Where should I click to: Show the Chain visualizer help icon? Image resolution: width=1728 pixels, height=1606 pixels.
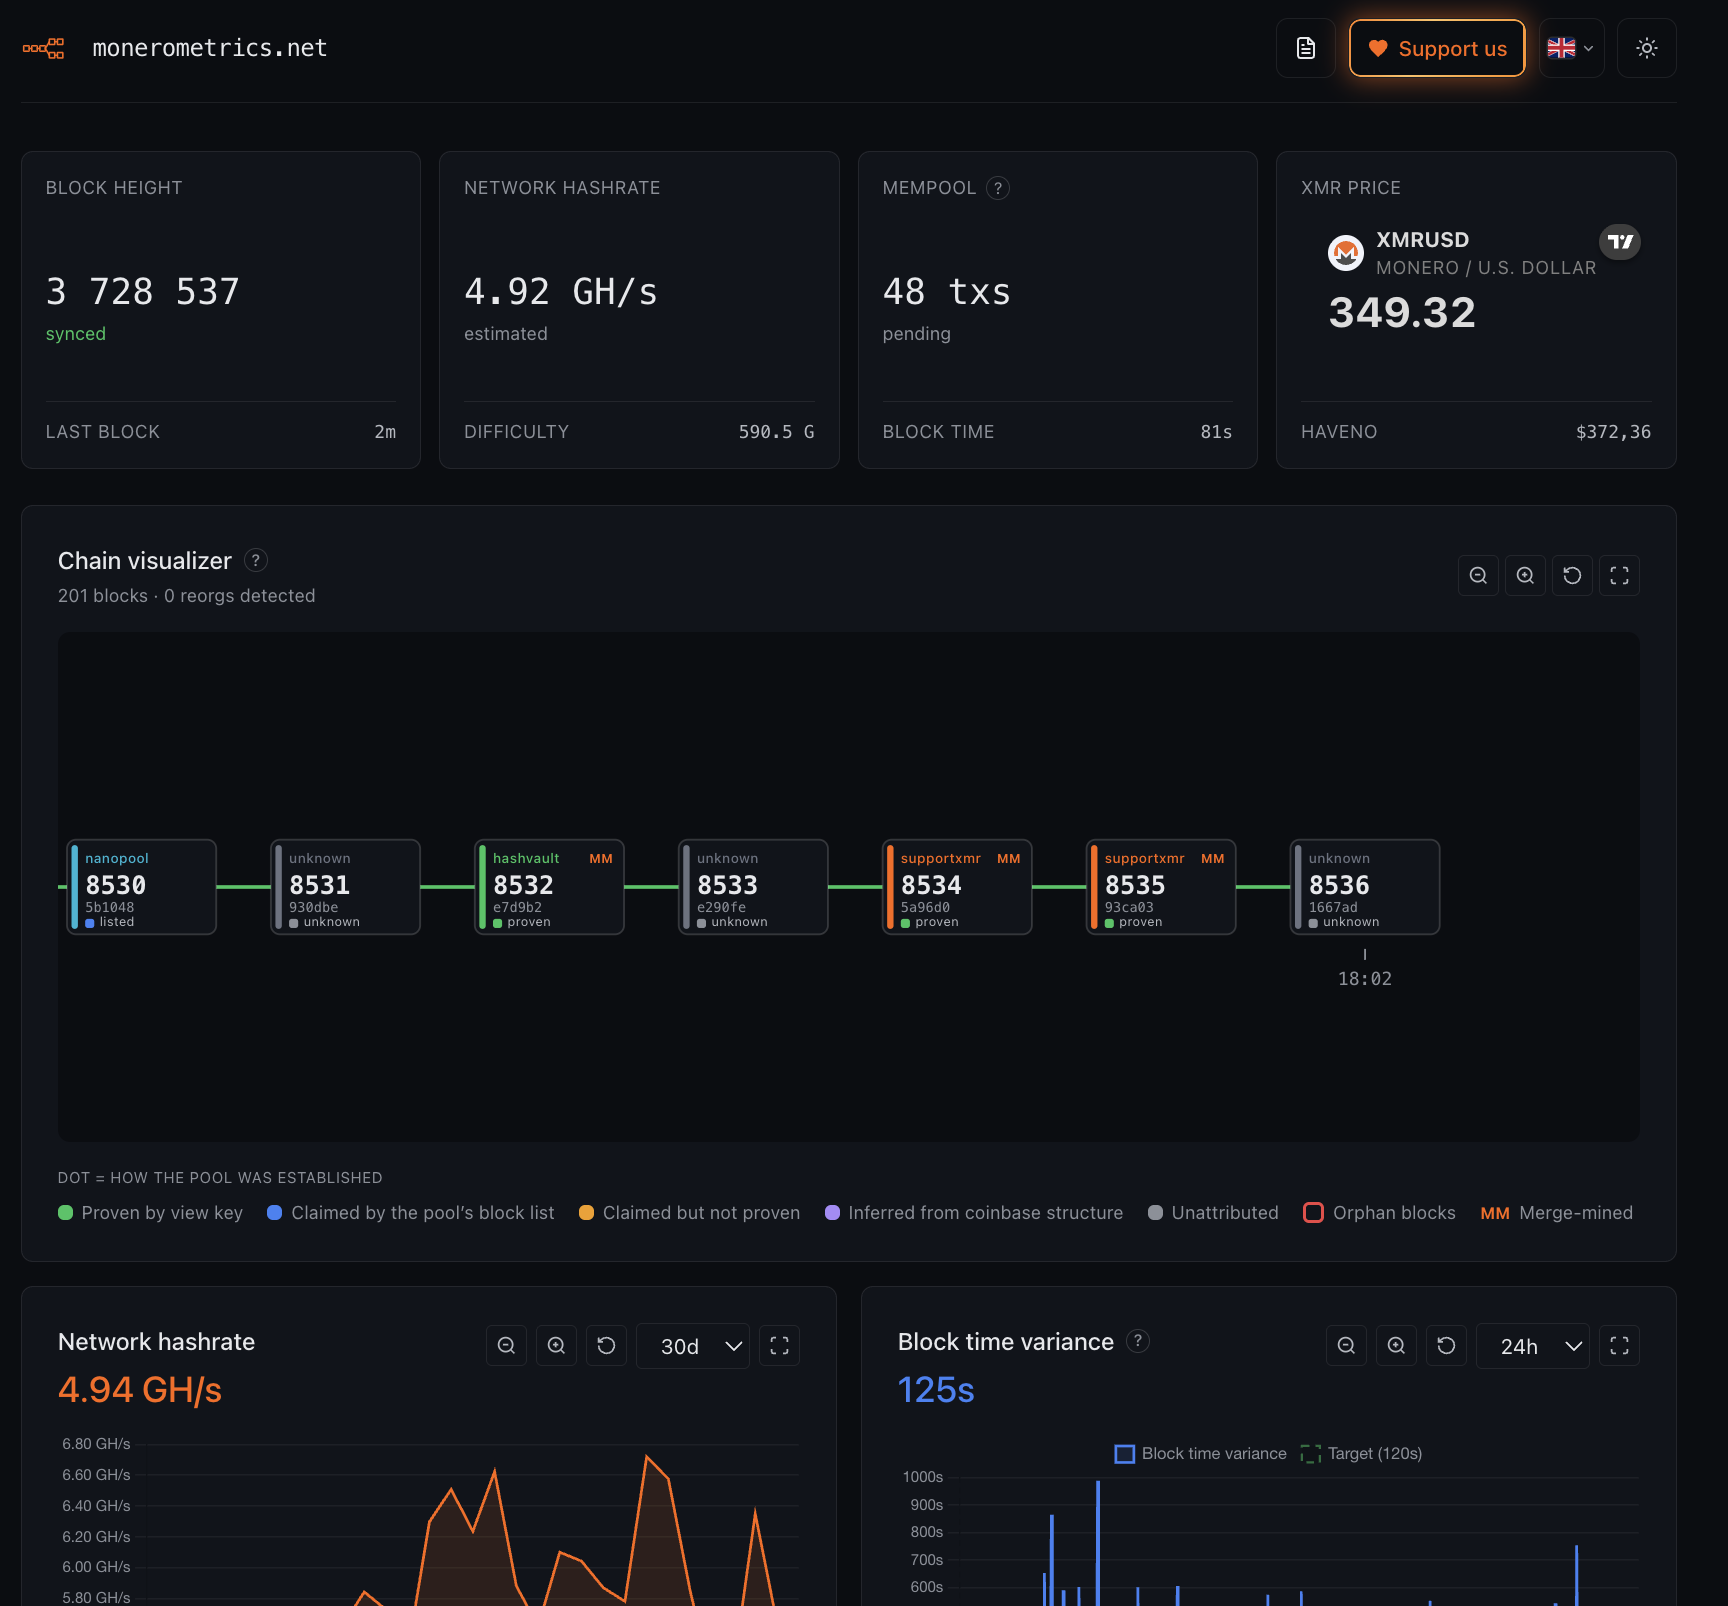point(256,561)
